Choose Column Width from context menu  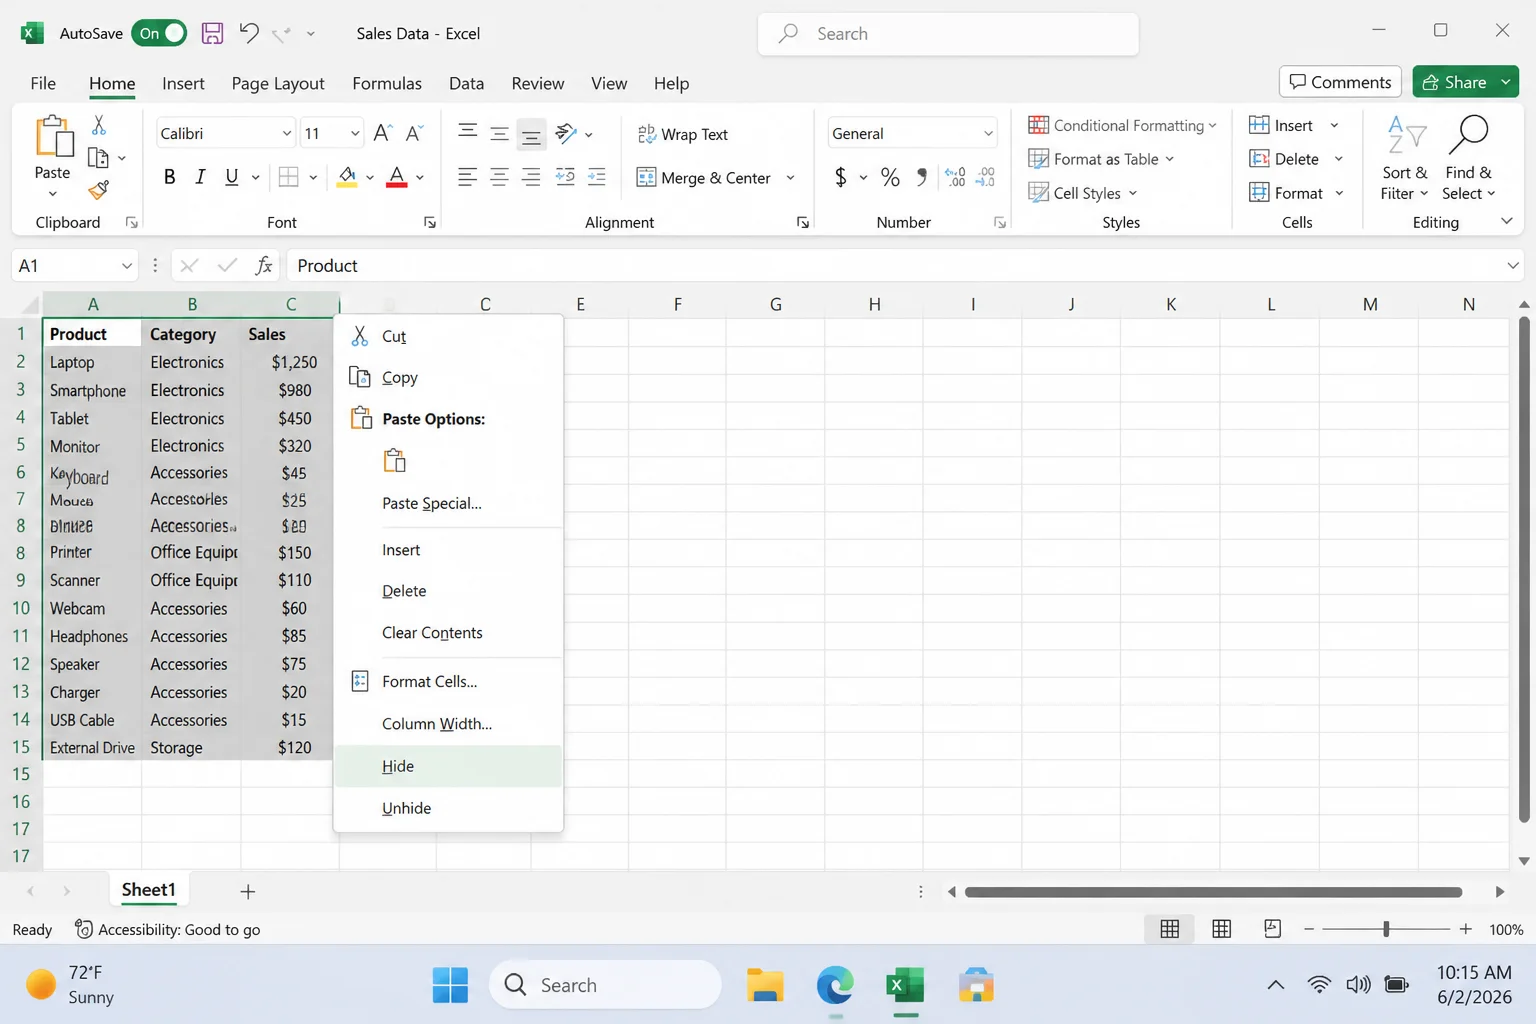click(448, 724)
